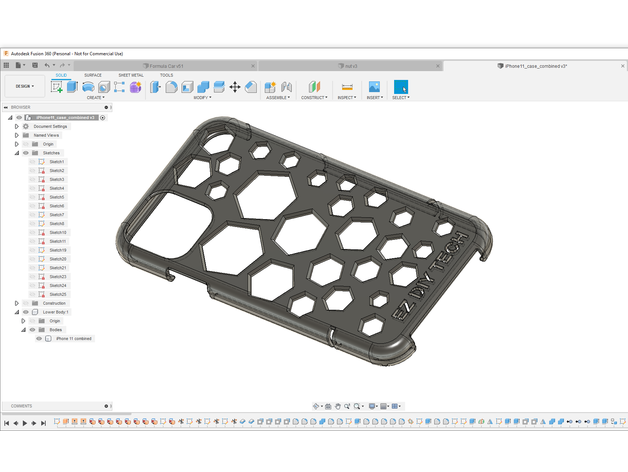Viewport: 628px width, 472px height.
Task: Show Sketch1 using its eye icon
Action: coord(32,162)
